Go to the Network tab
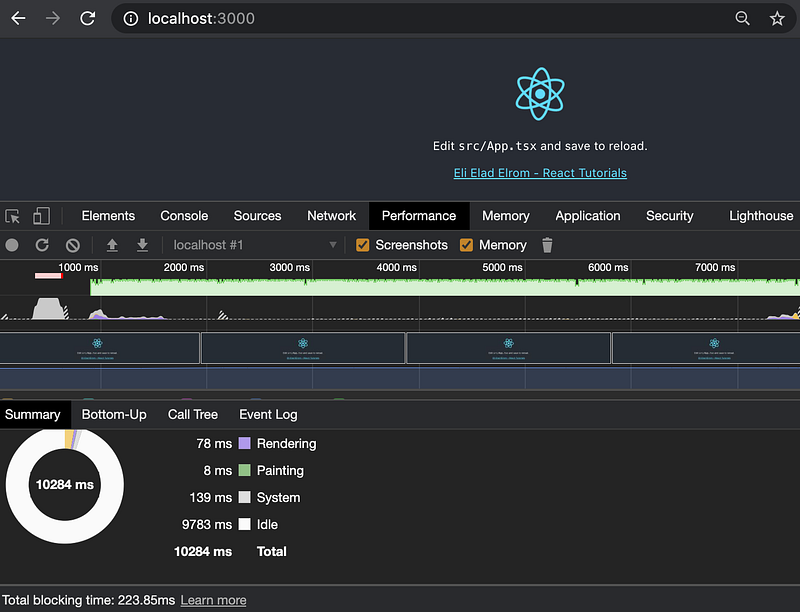 coord(332,216)
